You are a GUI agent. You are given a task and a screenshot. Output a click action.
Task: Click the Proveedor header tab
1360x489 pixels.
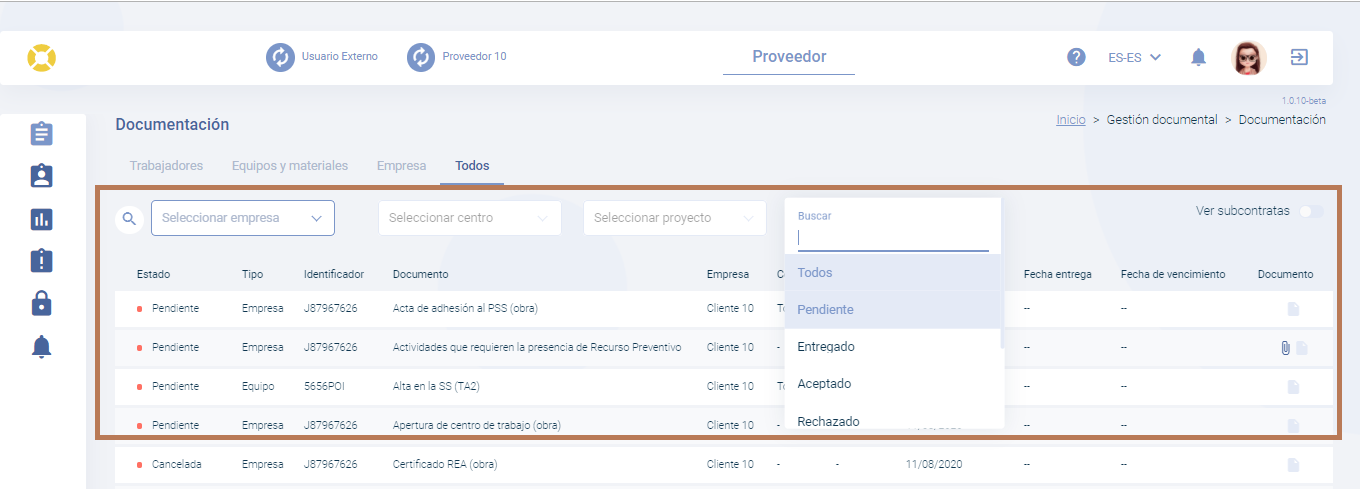pos(789,57)
